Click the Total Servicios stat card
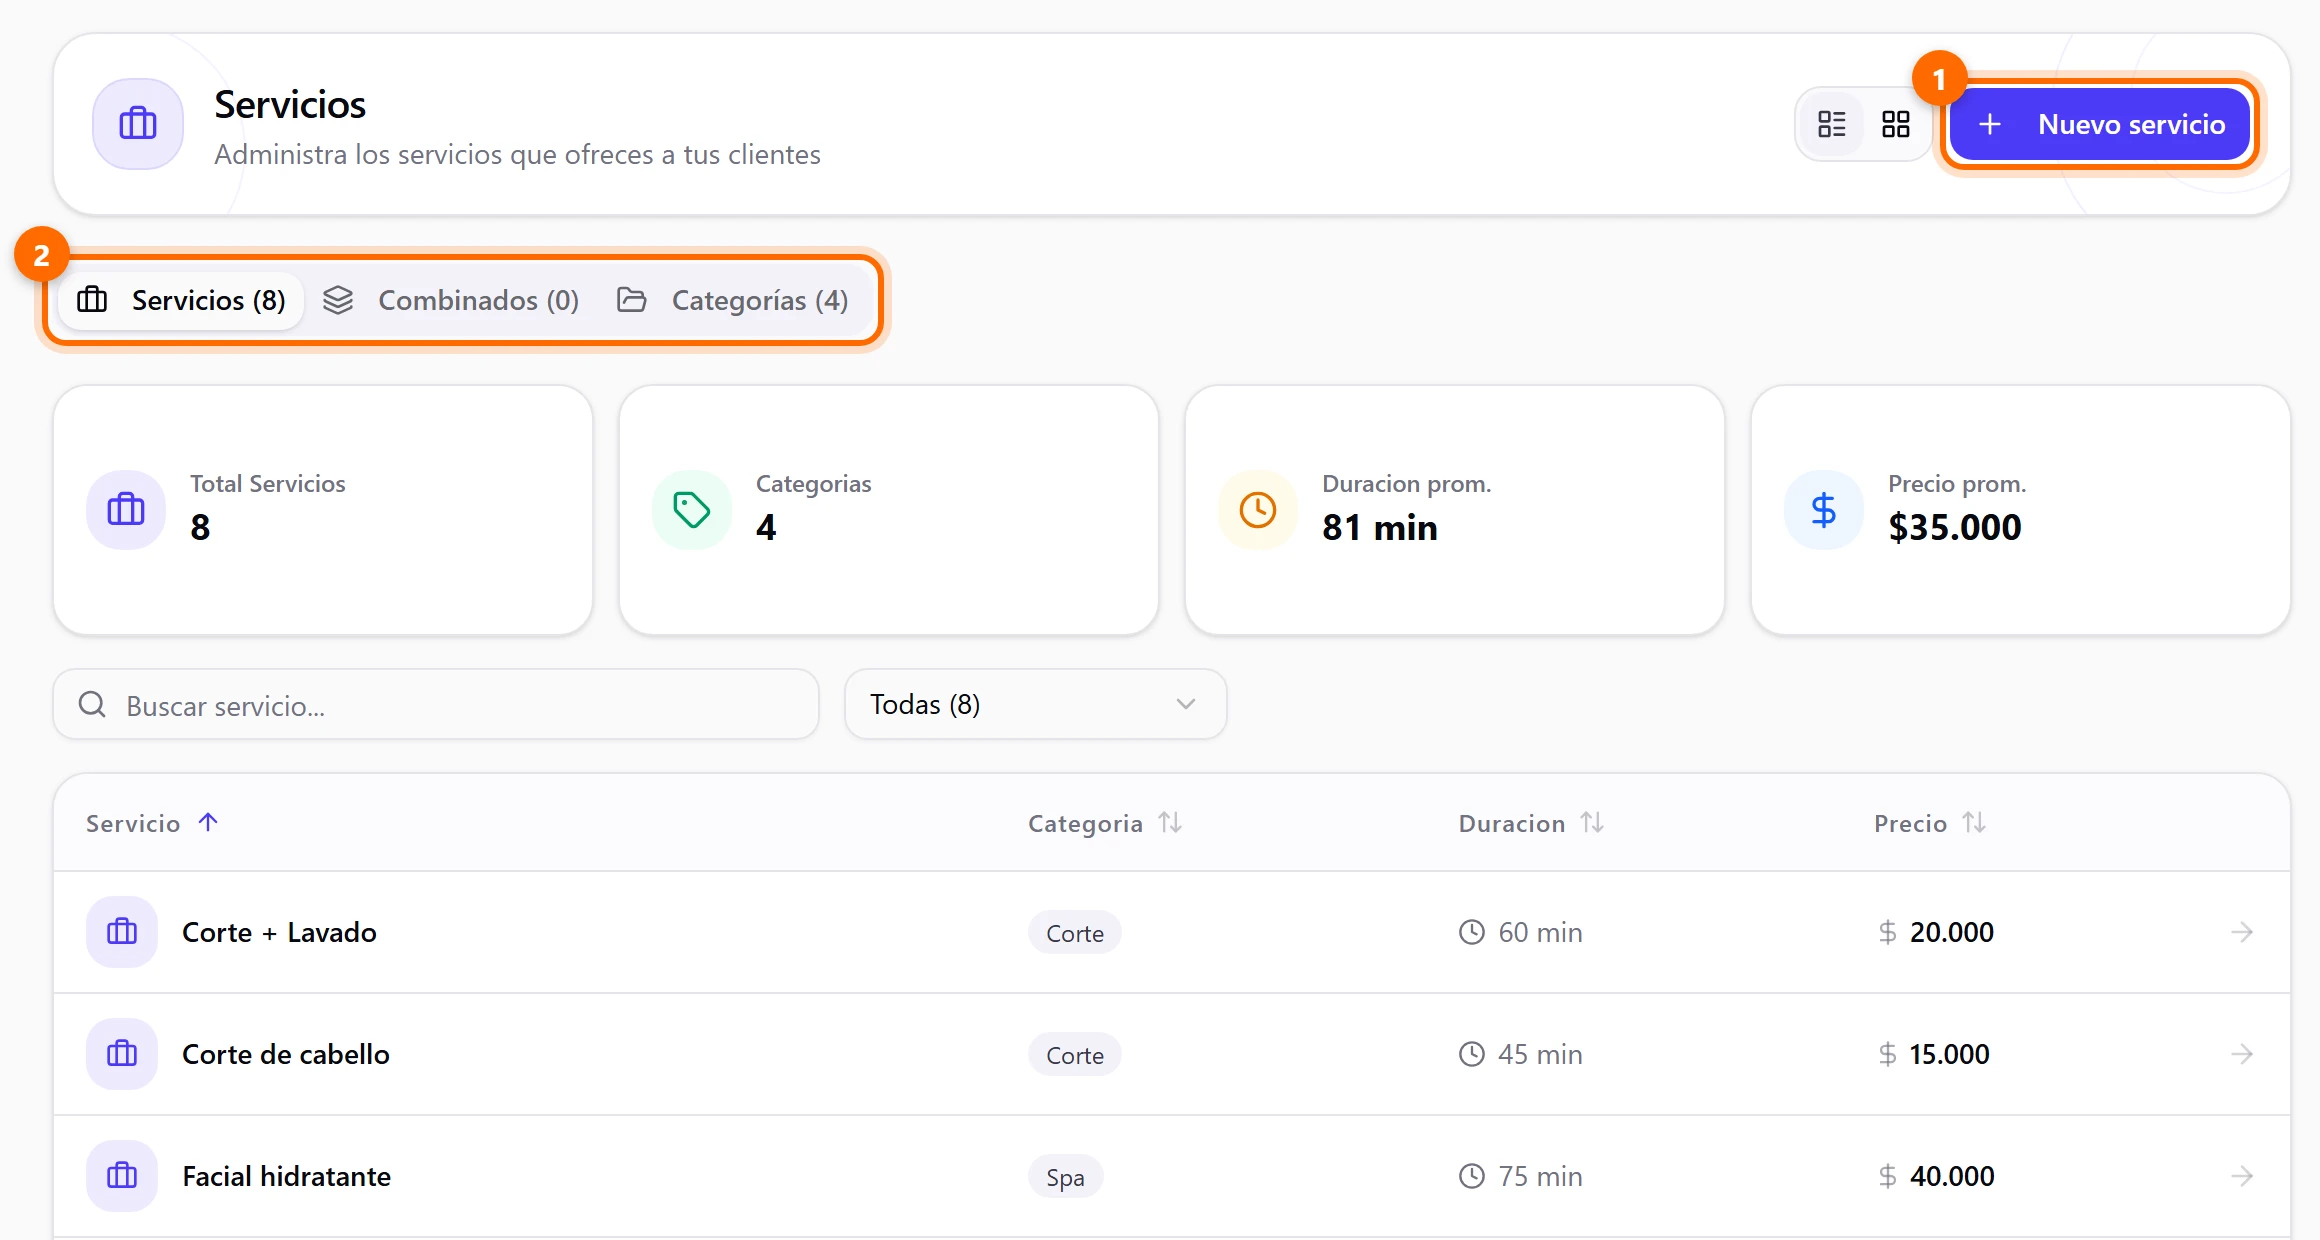 [x=323, y=510]
